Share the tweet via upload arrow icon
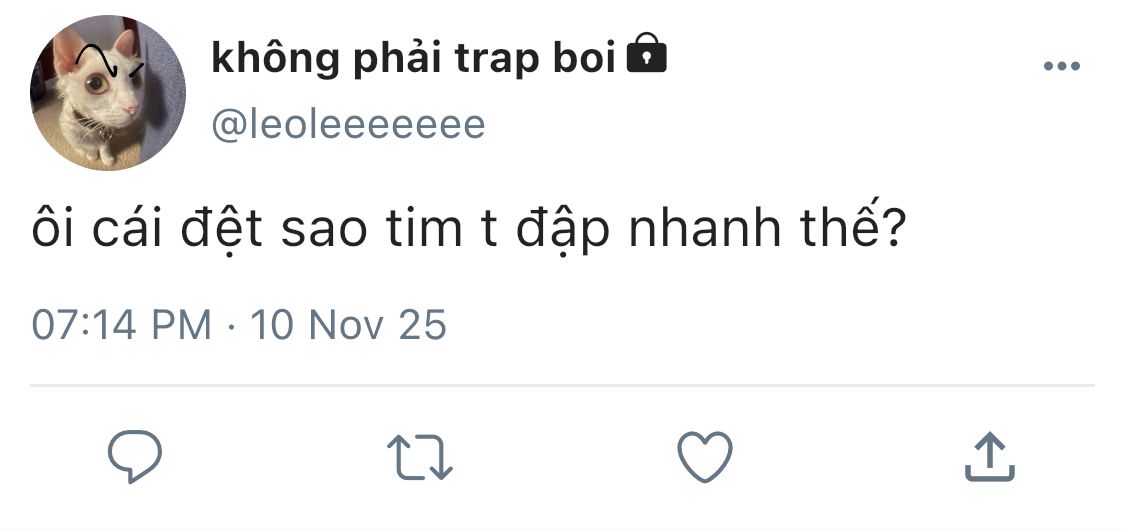This screenshot has width=1125, height=530. 989,455
